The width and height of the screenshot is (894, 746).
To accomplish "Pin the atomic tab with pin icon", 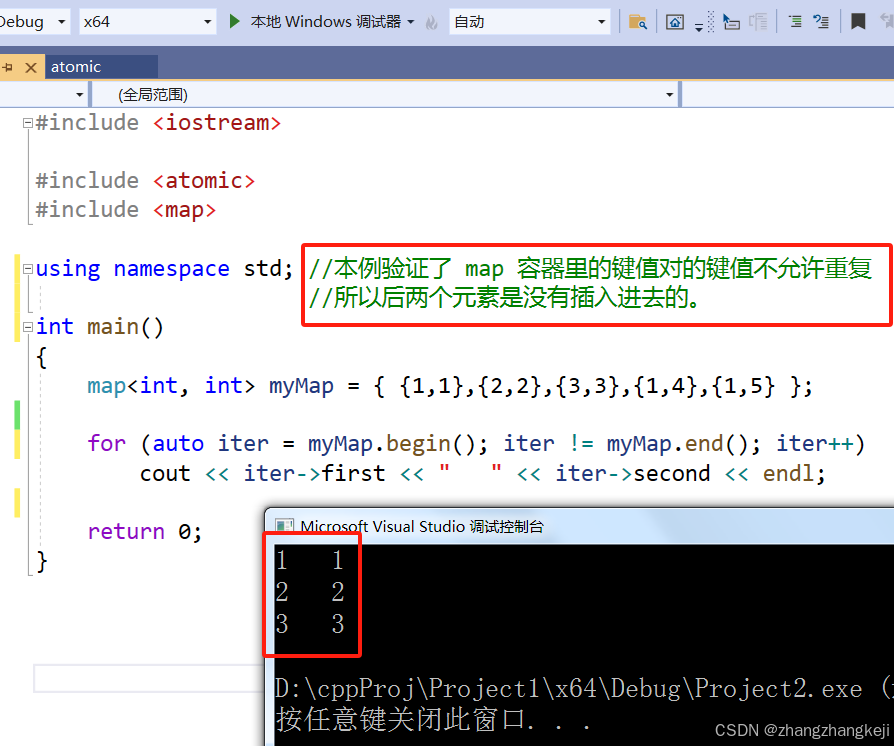I will coord(8,67).
